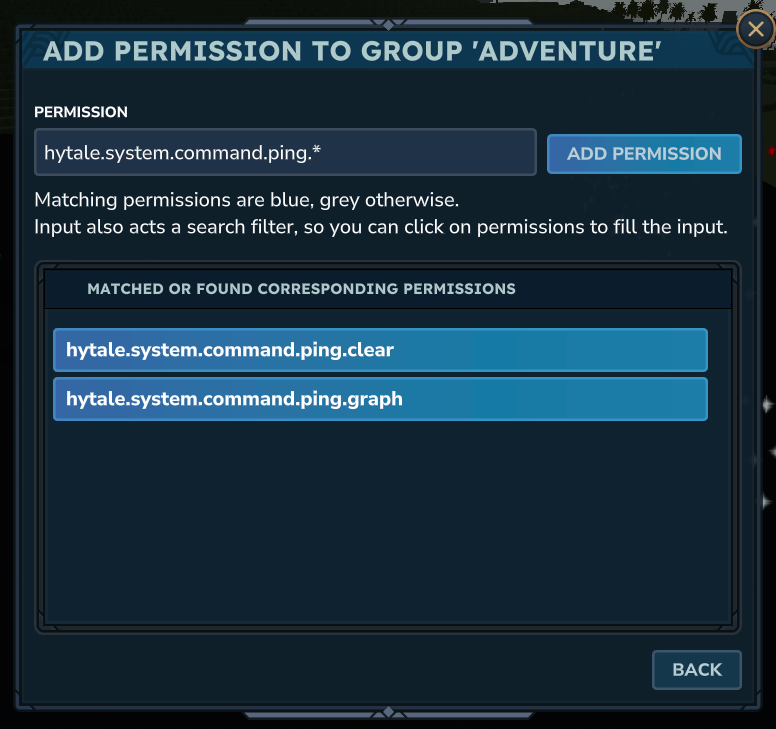The height and width of the screenshot is (729, 776).
Task: Go back using the Back button
Action: coord(696,670)
